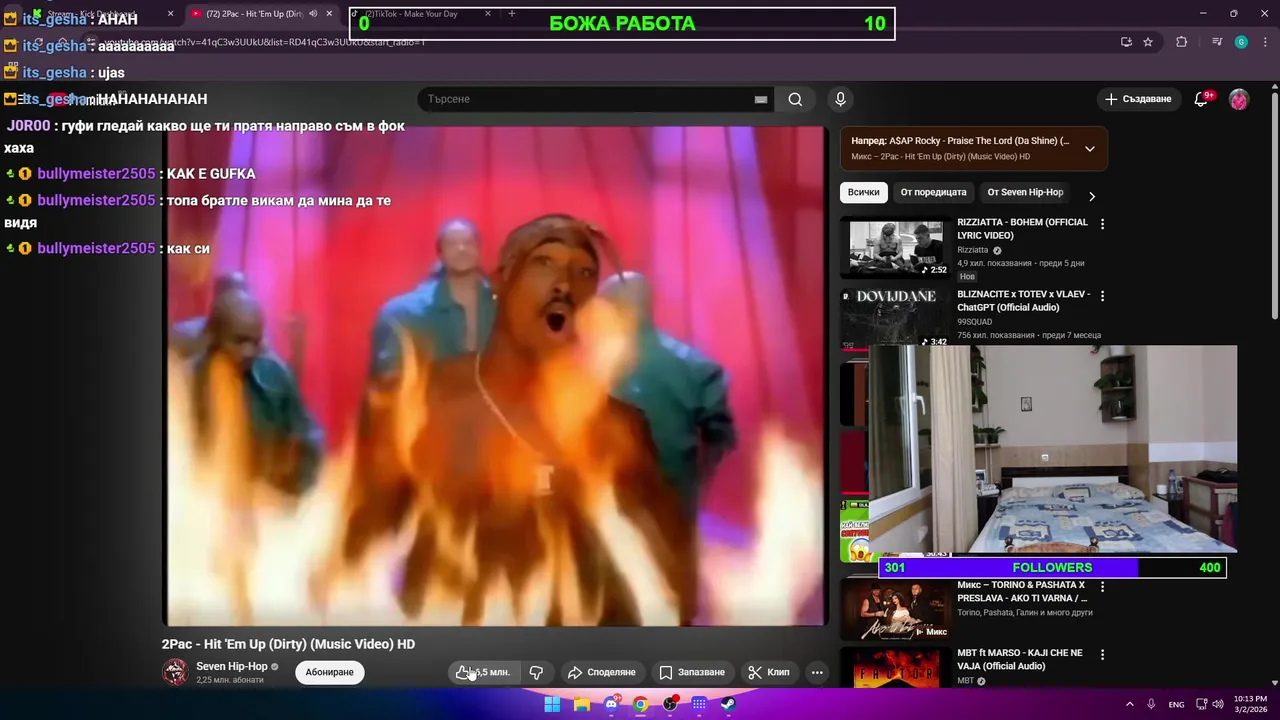The width and height of the screenshot is (1280, 720).
Task: Show more filter chips arrow
Action: [1091, 196]
